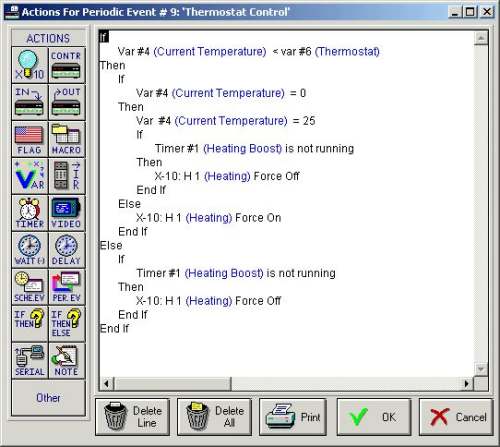This screenshot has width=500, height=447.
Task: Confirm with the OK button
Action: (374, 417)
